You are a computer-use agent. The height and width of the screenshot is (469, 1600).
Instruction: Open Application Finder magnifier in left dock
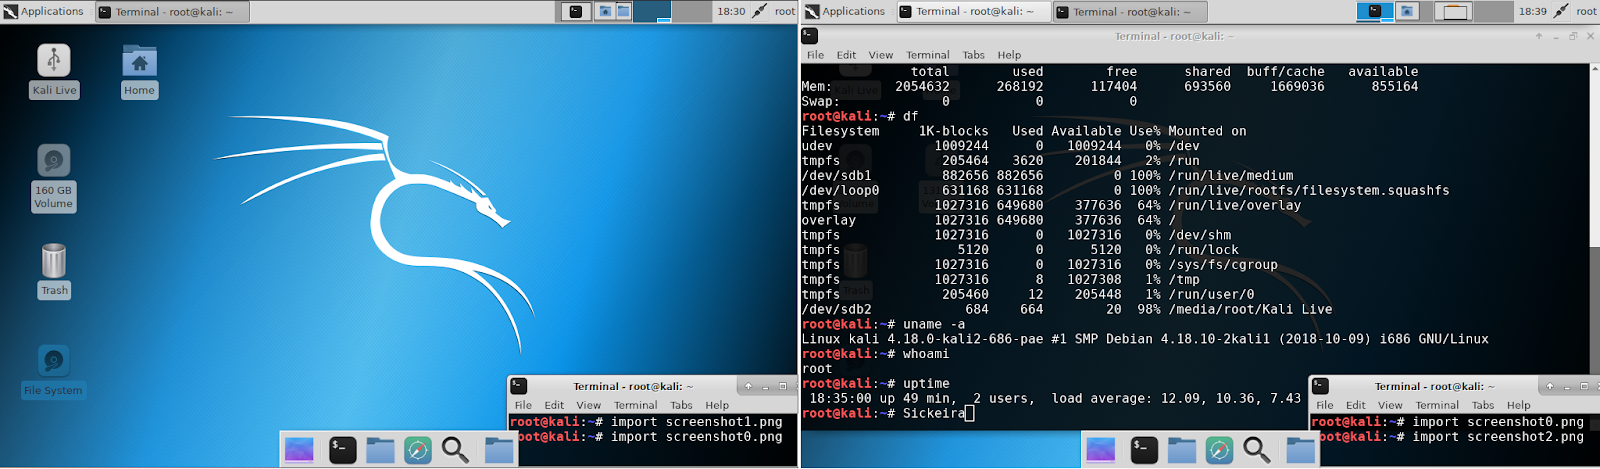pos(455,450)
